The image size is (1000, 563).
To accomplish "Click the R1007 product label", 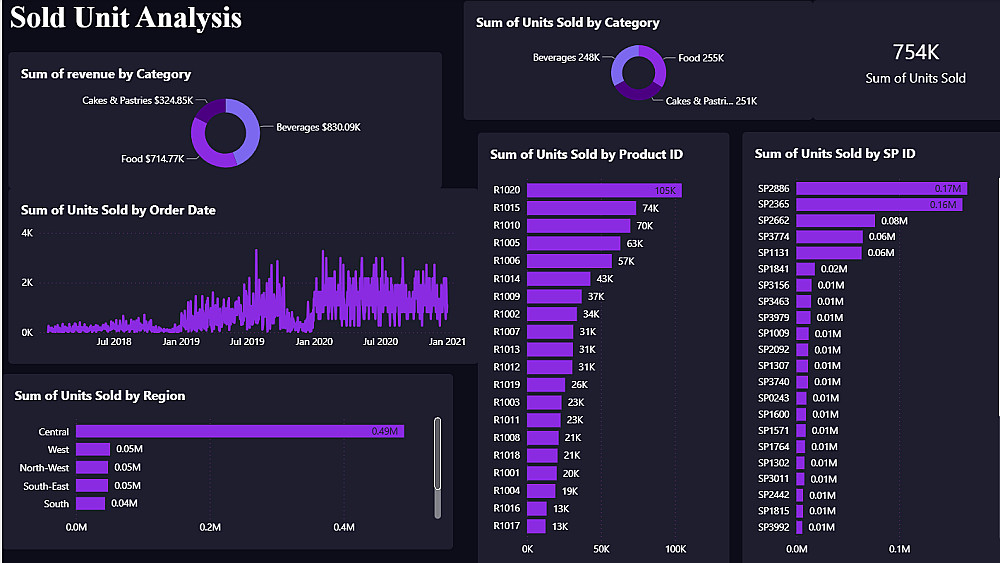I will pyautogui.click(x=506, y=332).
